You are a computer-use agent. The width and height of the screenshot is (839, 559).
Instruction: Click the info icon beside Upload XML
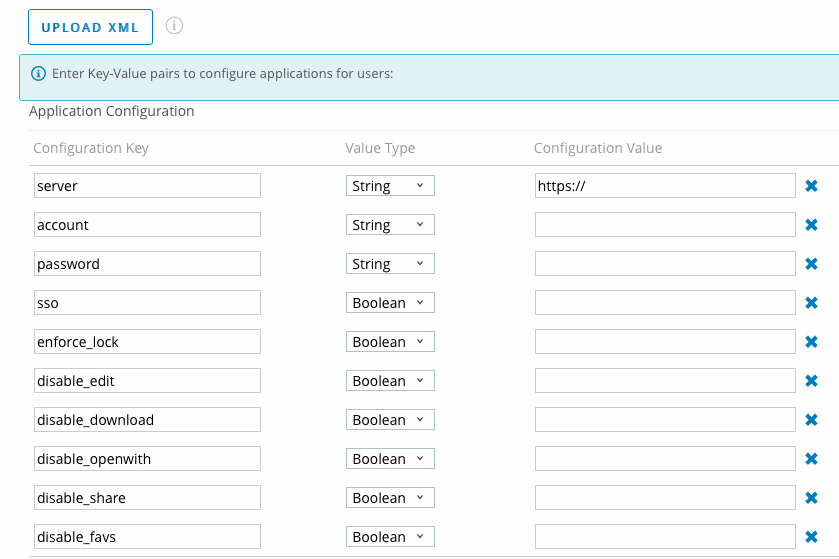[x=174, y=26]
